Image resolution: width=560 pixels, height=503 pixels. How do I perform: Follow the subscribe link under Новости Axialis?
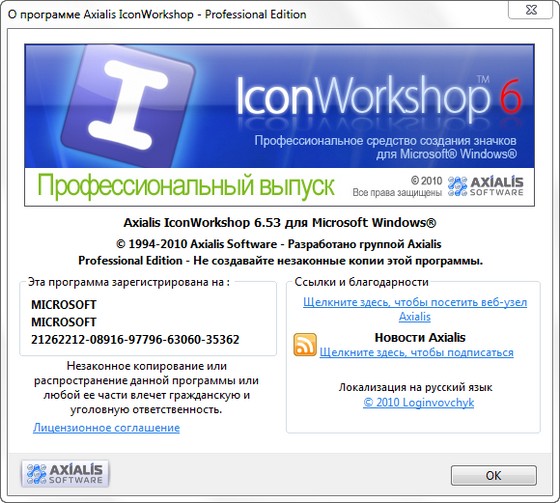point(416,353)
